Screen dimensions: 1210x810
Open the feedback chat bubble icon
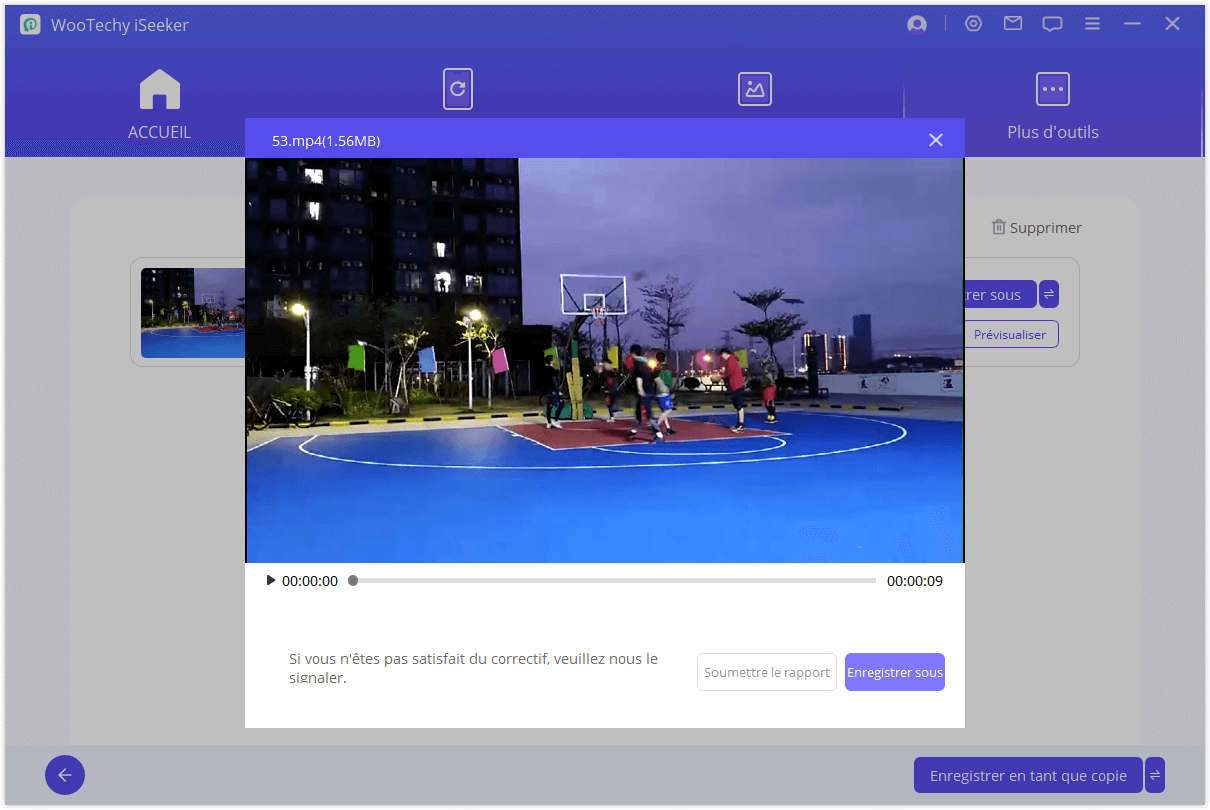point(1052,24)
